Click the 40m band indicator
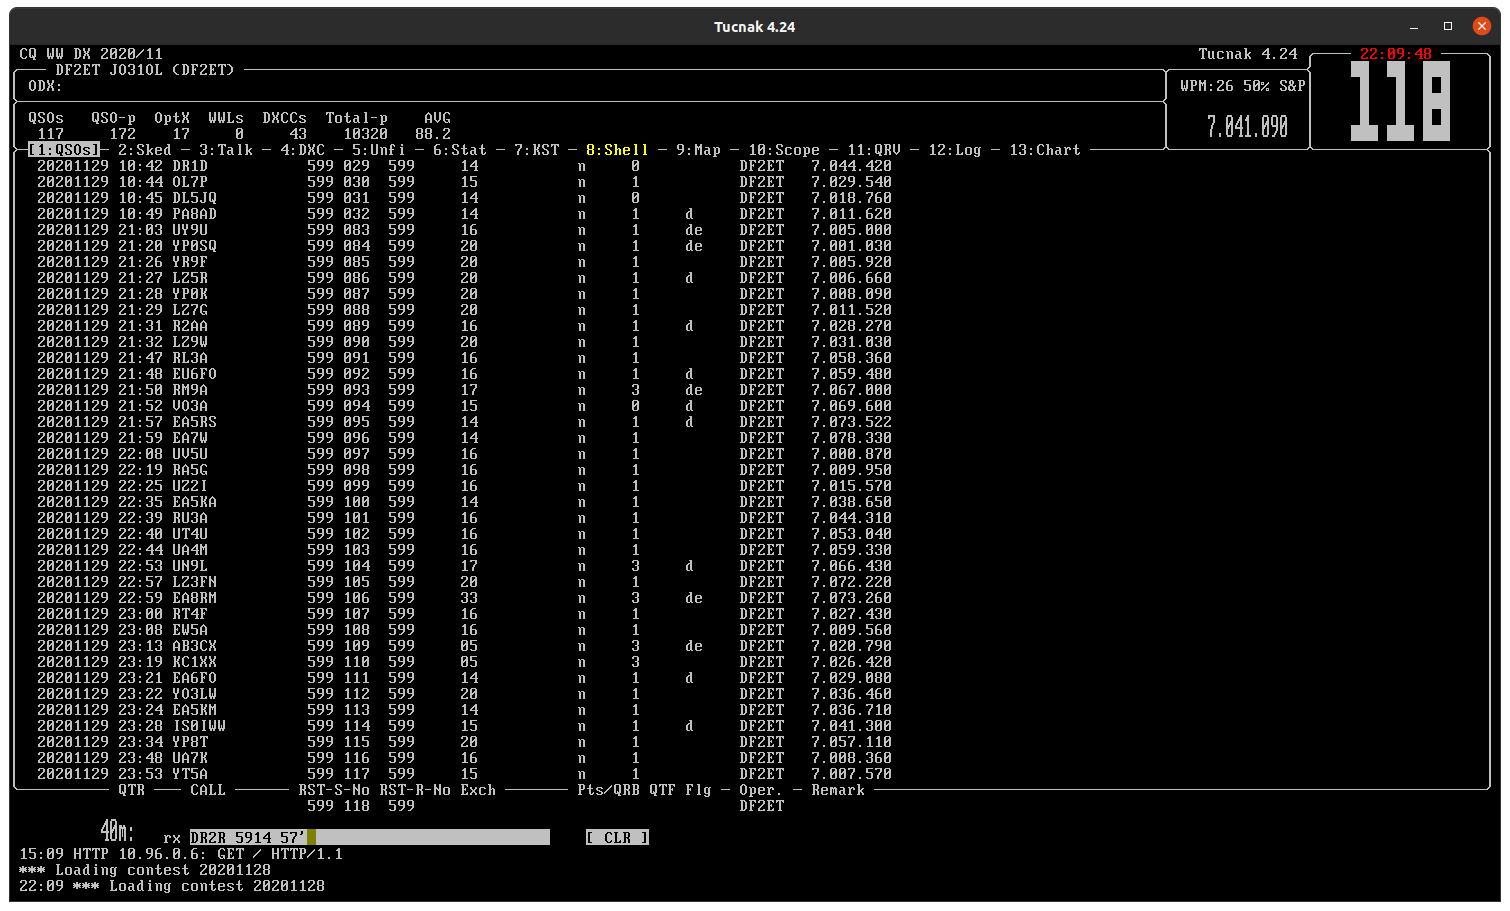This screenshot has width=1510, height=911. pos(117,832)
